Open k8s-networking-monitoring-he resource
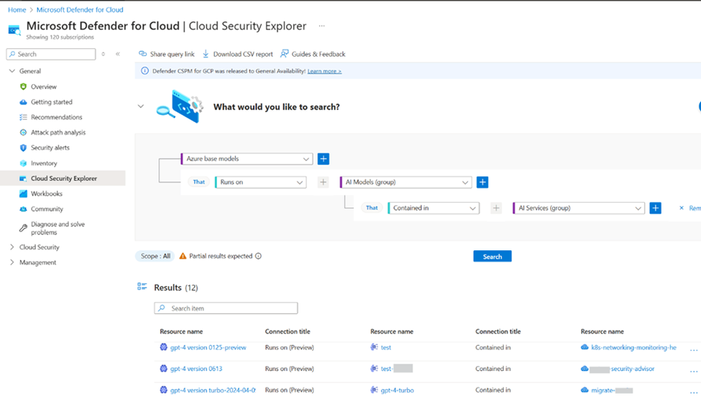Image resolution: width=701 pixels, height=401 pixels. pyautogui.click(x=633, y=347)
